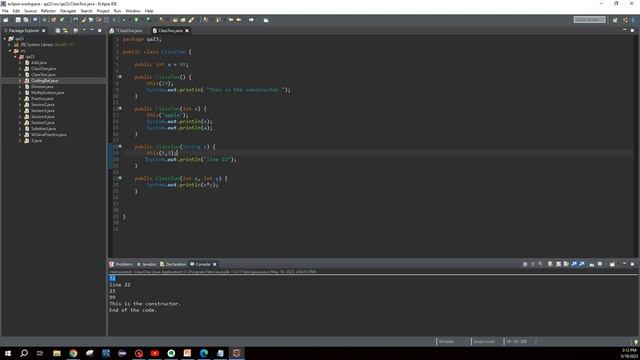Click Remove All Terminated Launches icon

540,264
